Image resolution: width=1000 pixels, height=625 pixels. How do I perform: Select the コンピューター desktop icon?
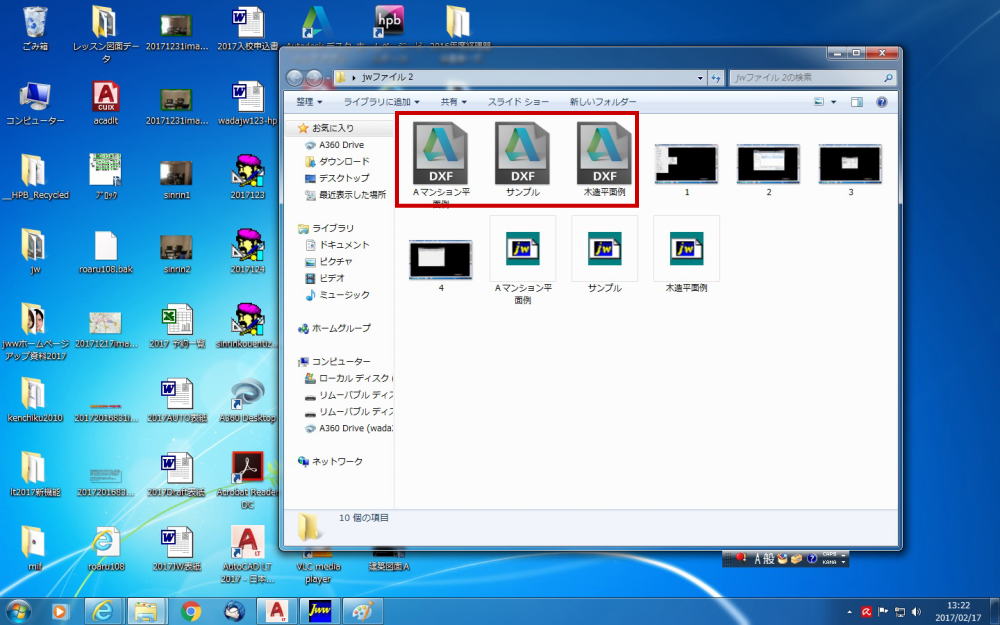tap(35, 103)
